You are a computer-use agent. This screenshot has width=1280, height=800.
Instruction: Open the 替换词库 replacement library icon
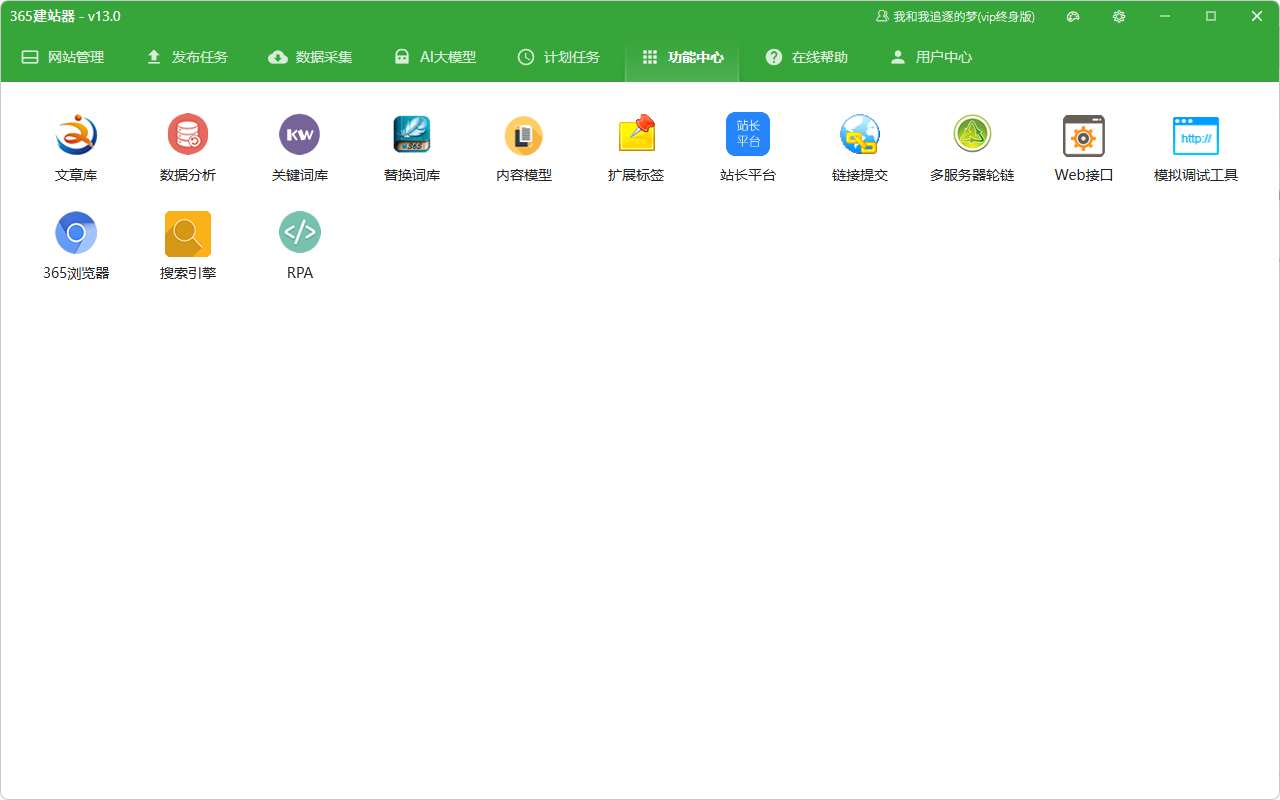[x=412, y=135]
